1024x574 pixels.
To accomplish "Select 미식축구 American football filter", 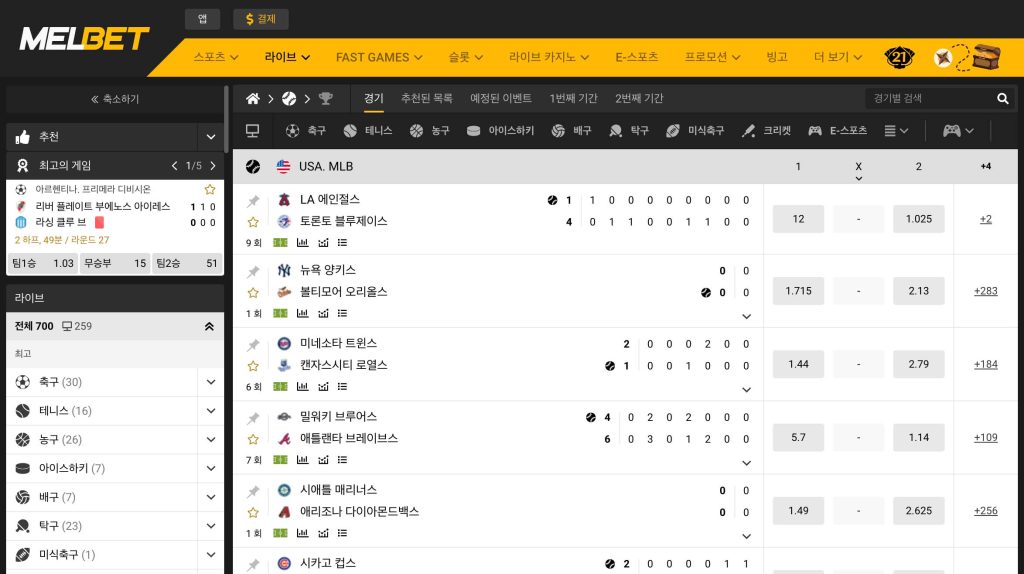I will tap(695, 131).
